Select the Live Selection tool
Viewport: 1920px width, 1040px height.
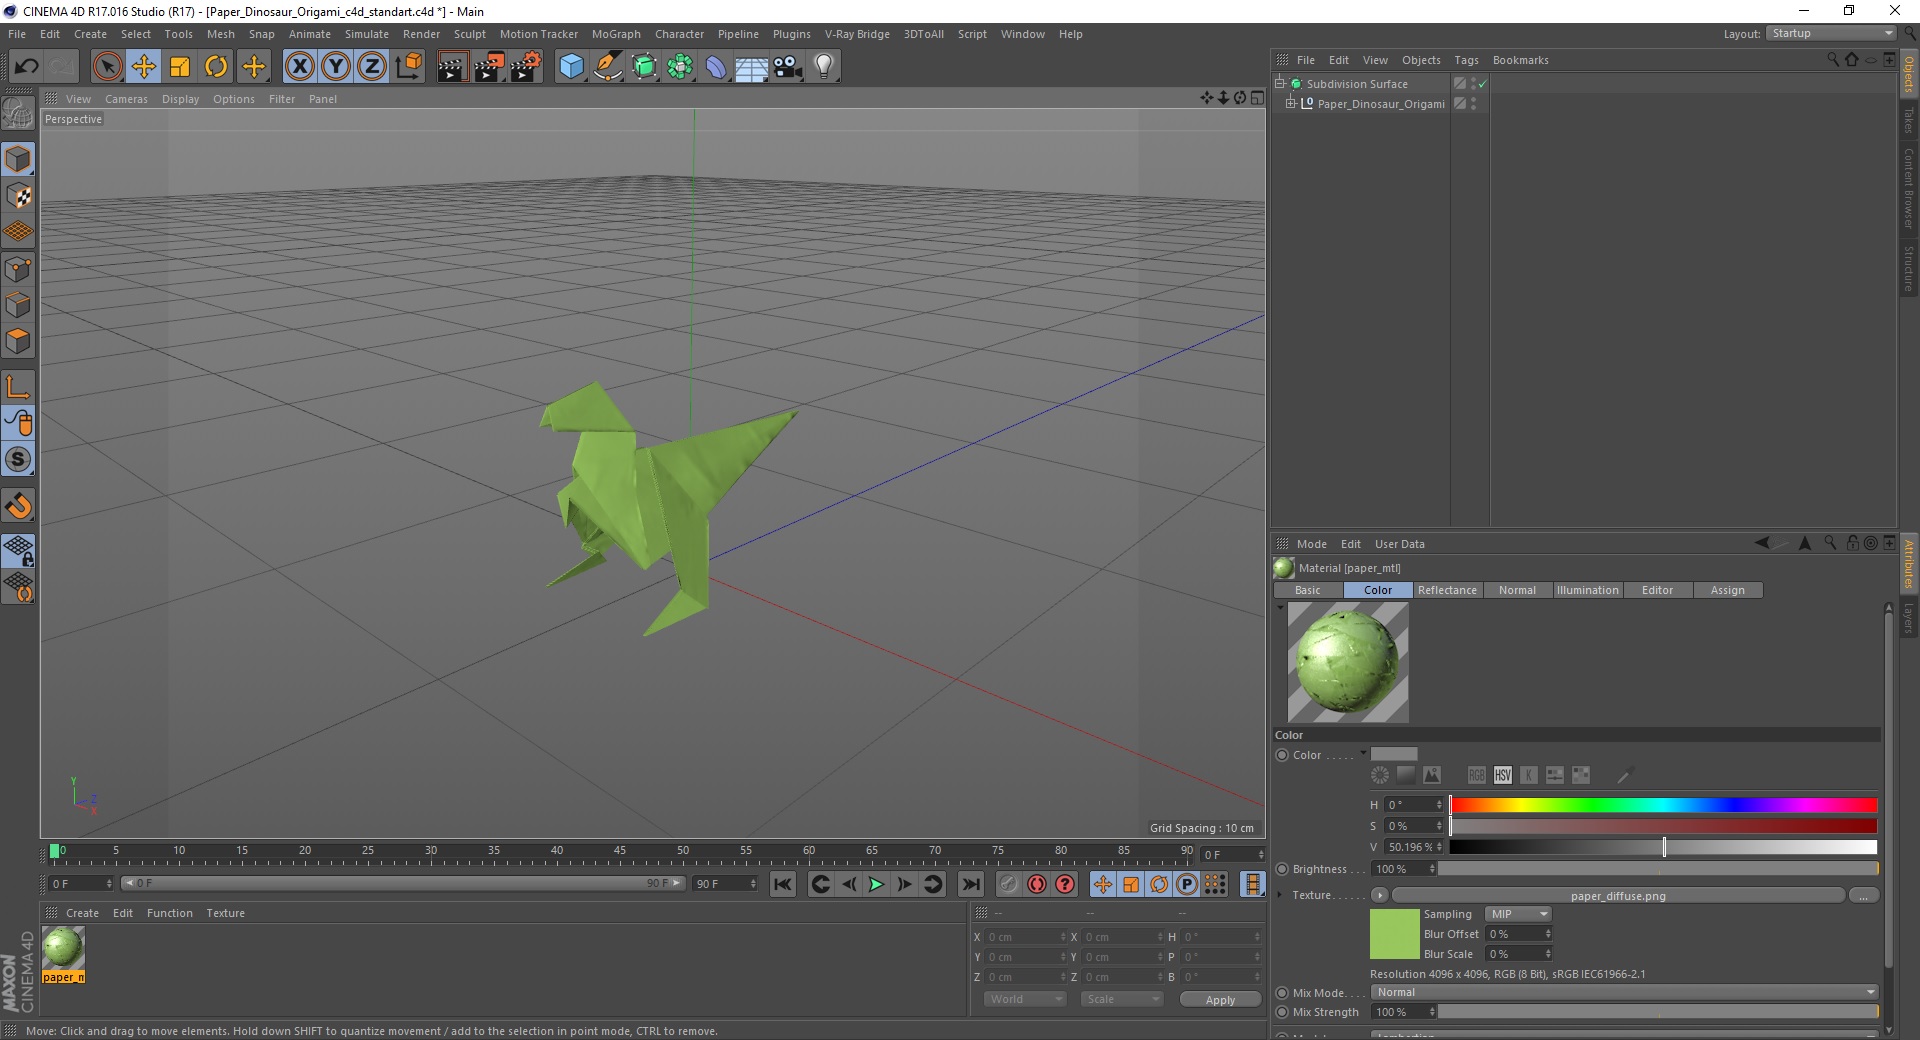click(107, 67)
